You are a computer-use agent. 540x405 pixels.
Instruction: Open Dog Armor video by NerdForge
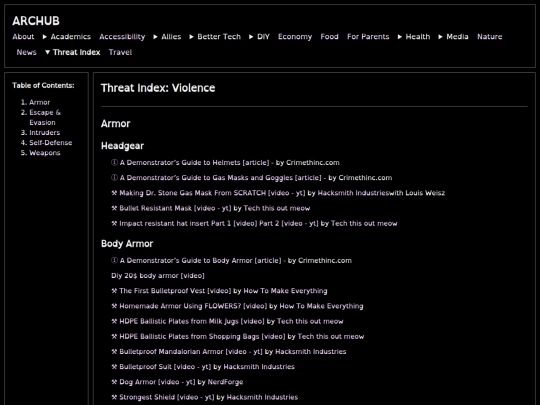(x=157, y=382)
